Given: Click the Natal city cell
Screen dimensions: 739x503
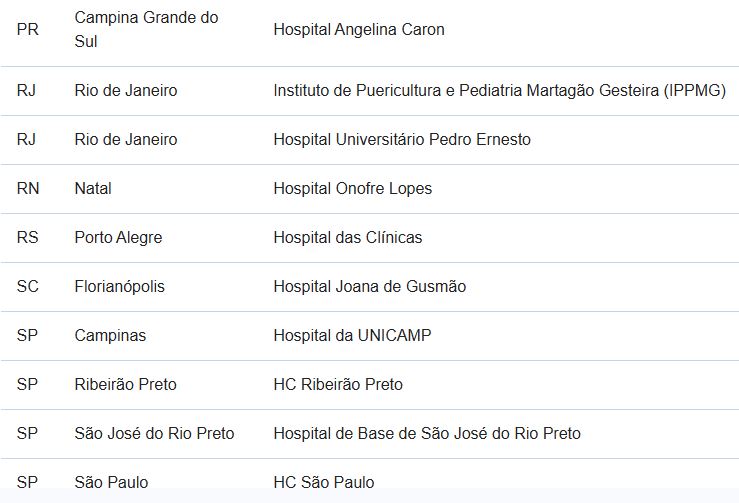Looking at the screenshot, I should pos(93,188).
